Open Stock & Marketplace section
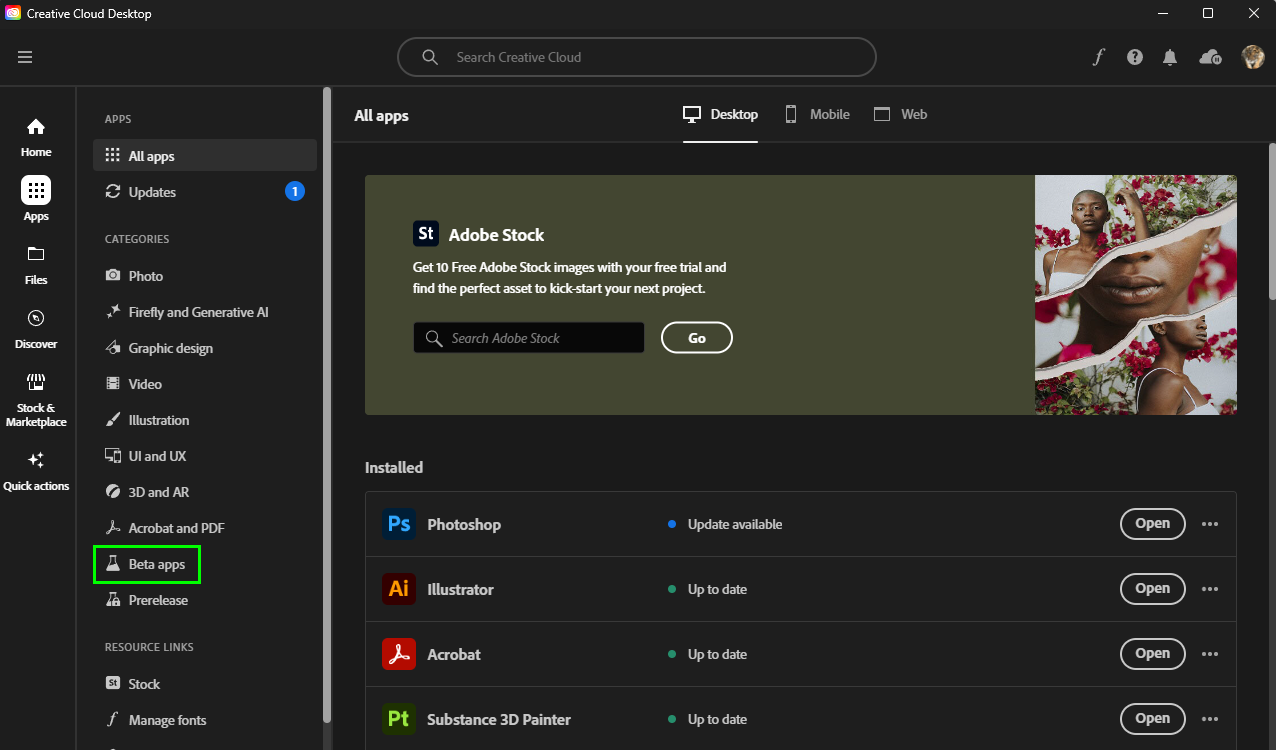Viewport: 1276px width, 750px height. pos(36,399)
